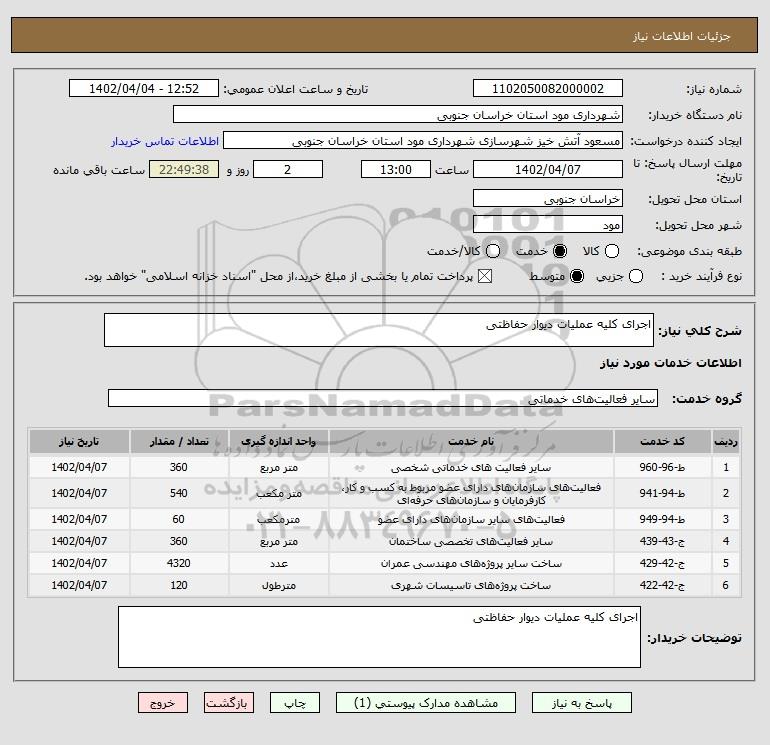Click the delivery city field مود
Screen dimensions: 770x745
coord(548,224)
